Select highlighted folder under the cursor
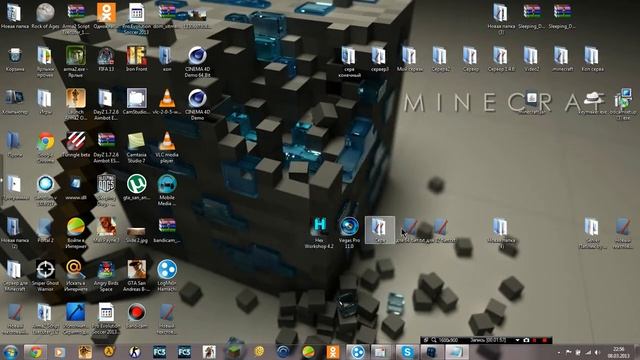 click(x=380, y=230)
